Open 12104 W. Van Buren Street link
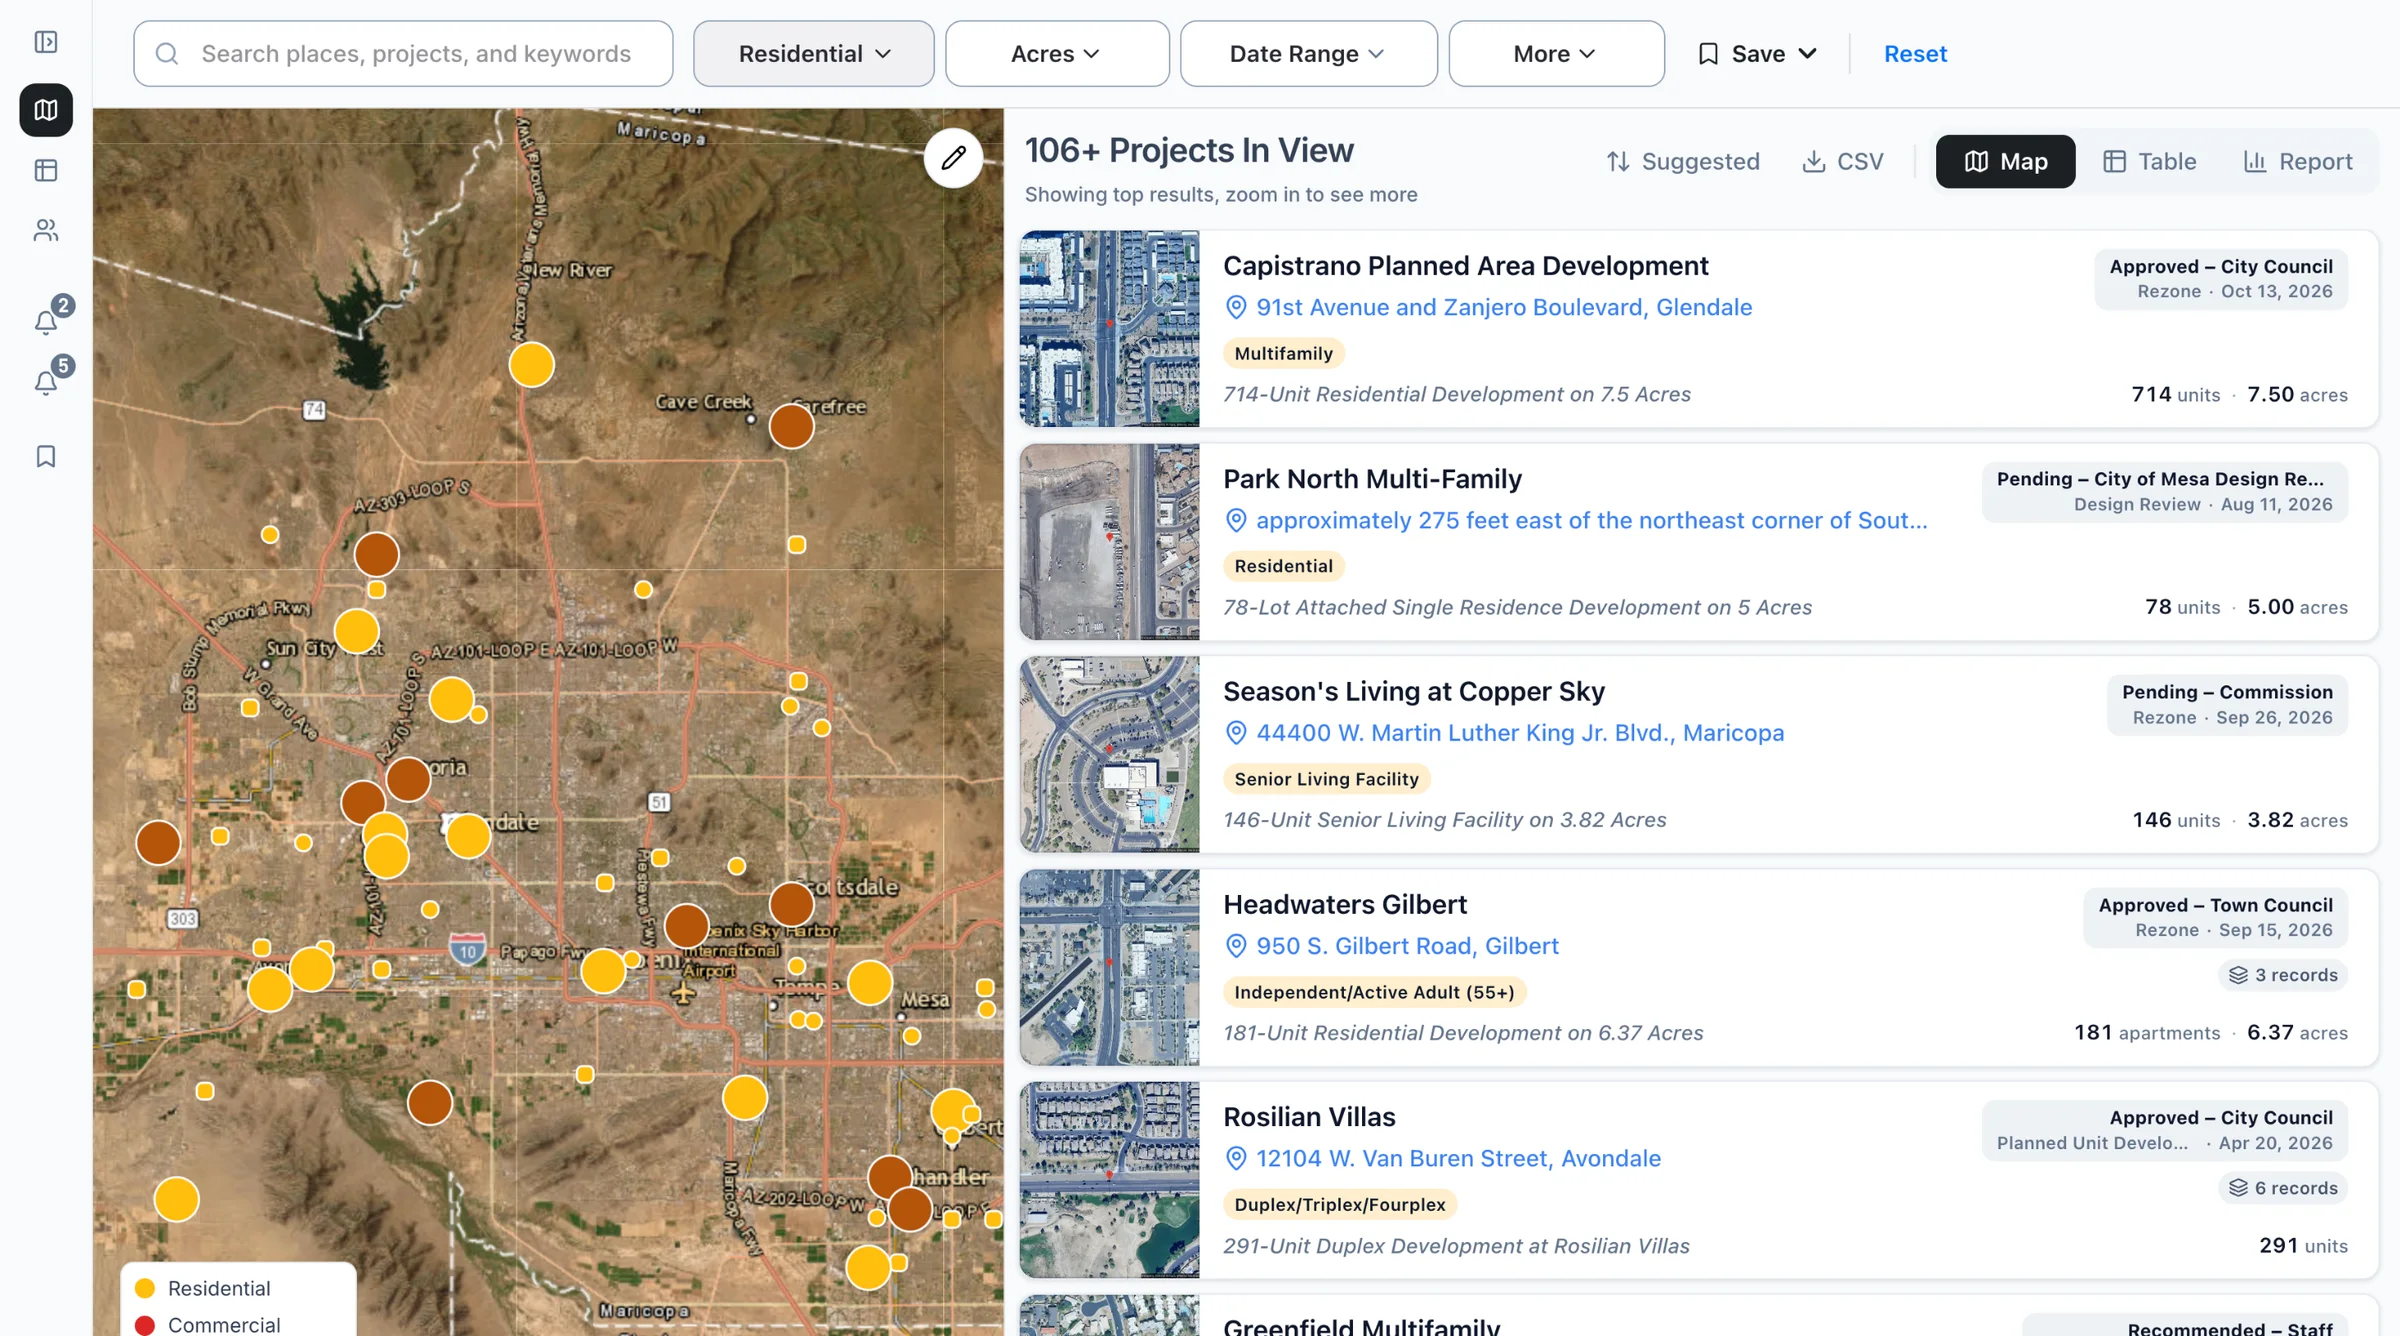Image resolution: width=2400 pixels, height=1336 pixels. pos(1458,1159)
